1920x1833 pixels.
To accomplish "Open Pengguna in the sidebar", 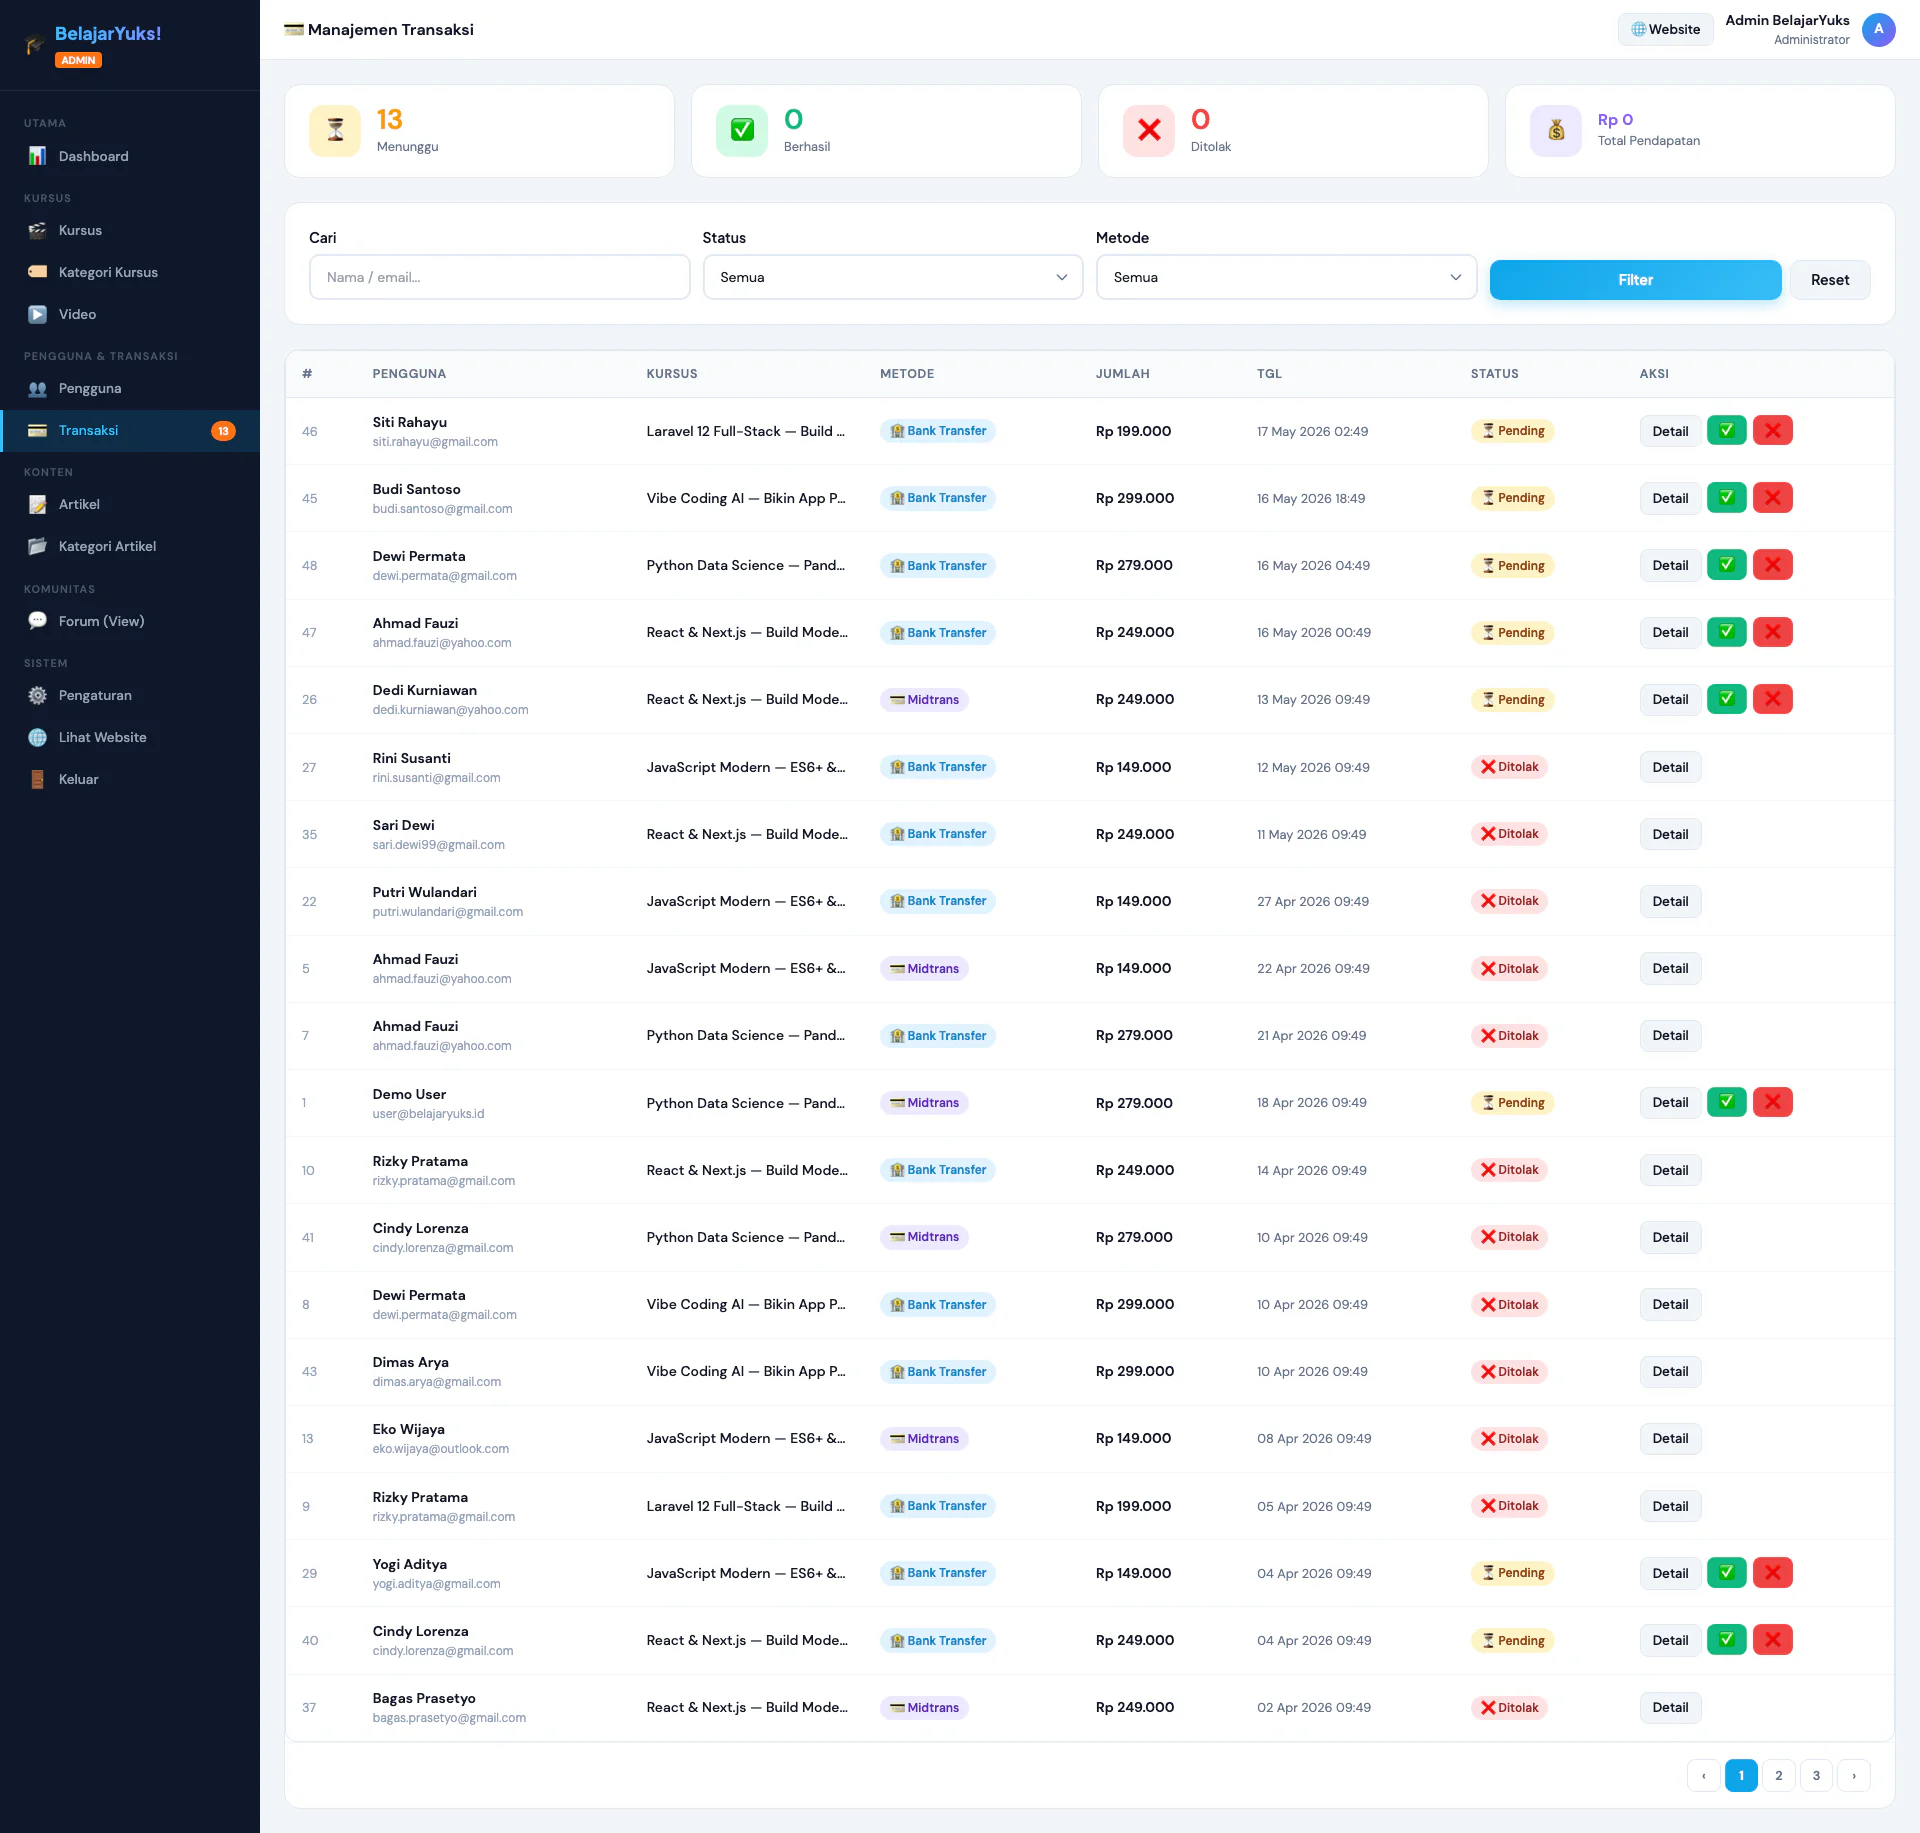I will (x=130, y=388).
